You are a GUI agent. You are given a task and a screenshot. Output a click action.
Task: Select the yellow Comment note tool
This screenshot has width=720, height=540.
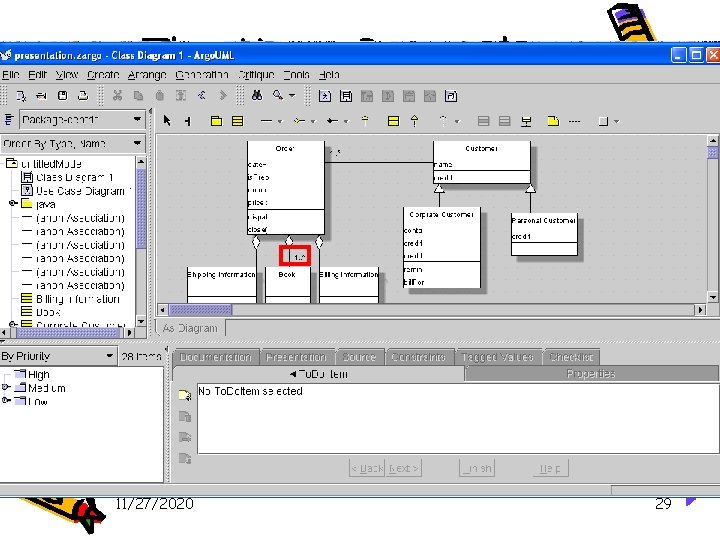(553, 121)
